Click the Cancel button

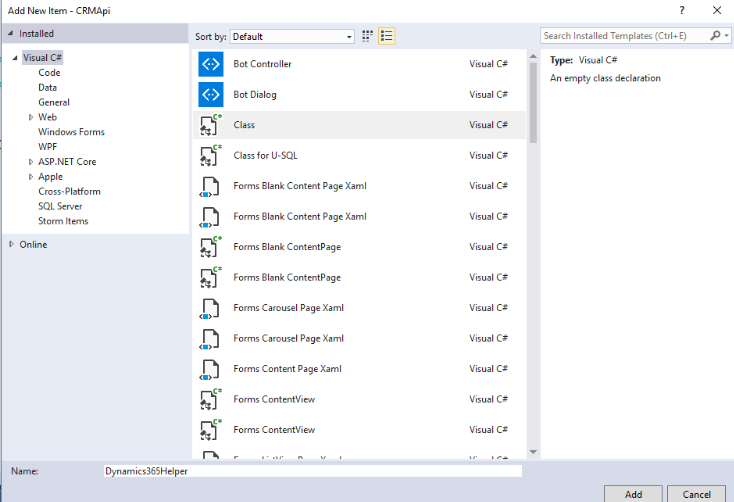(x=697, y=494)
